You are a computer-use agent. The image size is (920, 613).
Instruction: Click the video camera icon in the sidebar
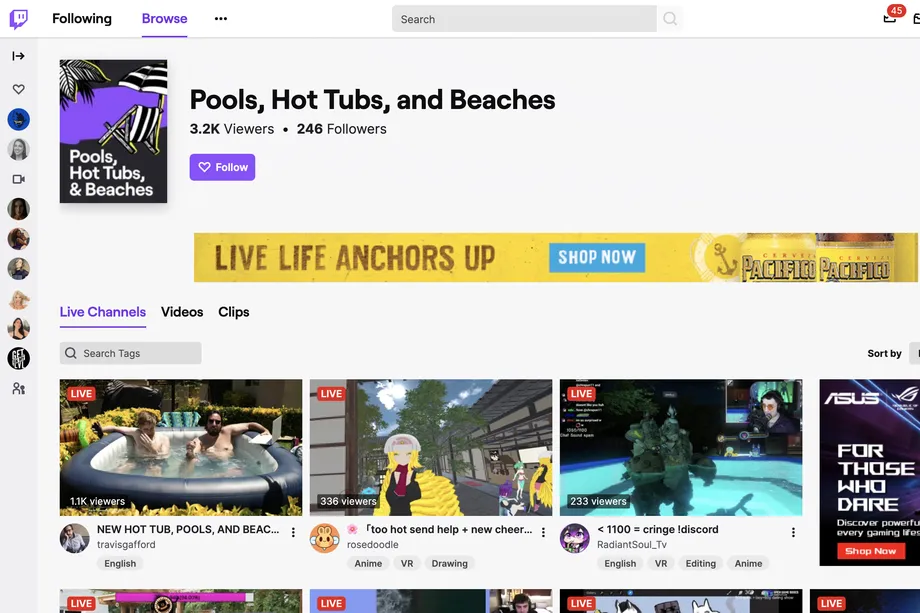[x=19, y=179]
